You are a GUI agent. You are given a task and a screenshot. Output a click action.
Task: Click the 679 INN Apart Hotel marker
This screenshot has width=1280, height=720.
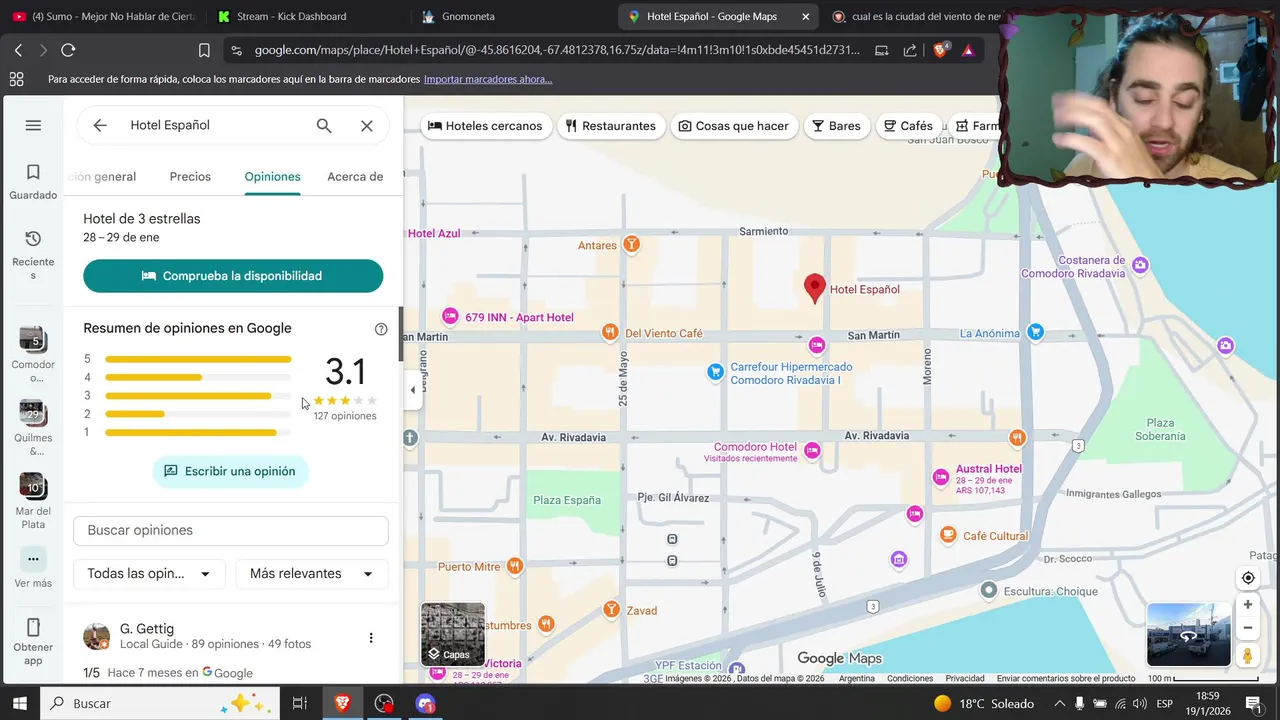coord(450,317)
